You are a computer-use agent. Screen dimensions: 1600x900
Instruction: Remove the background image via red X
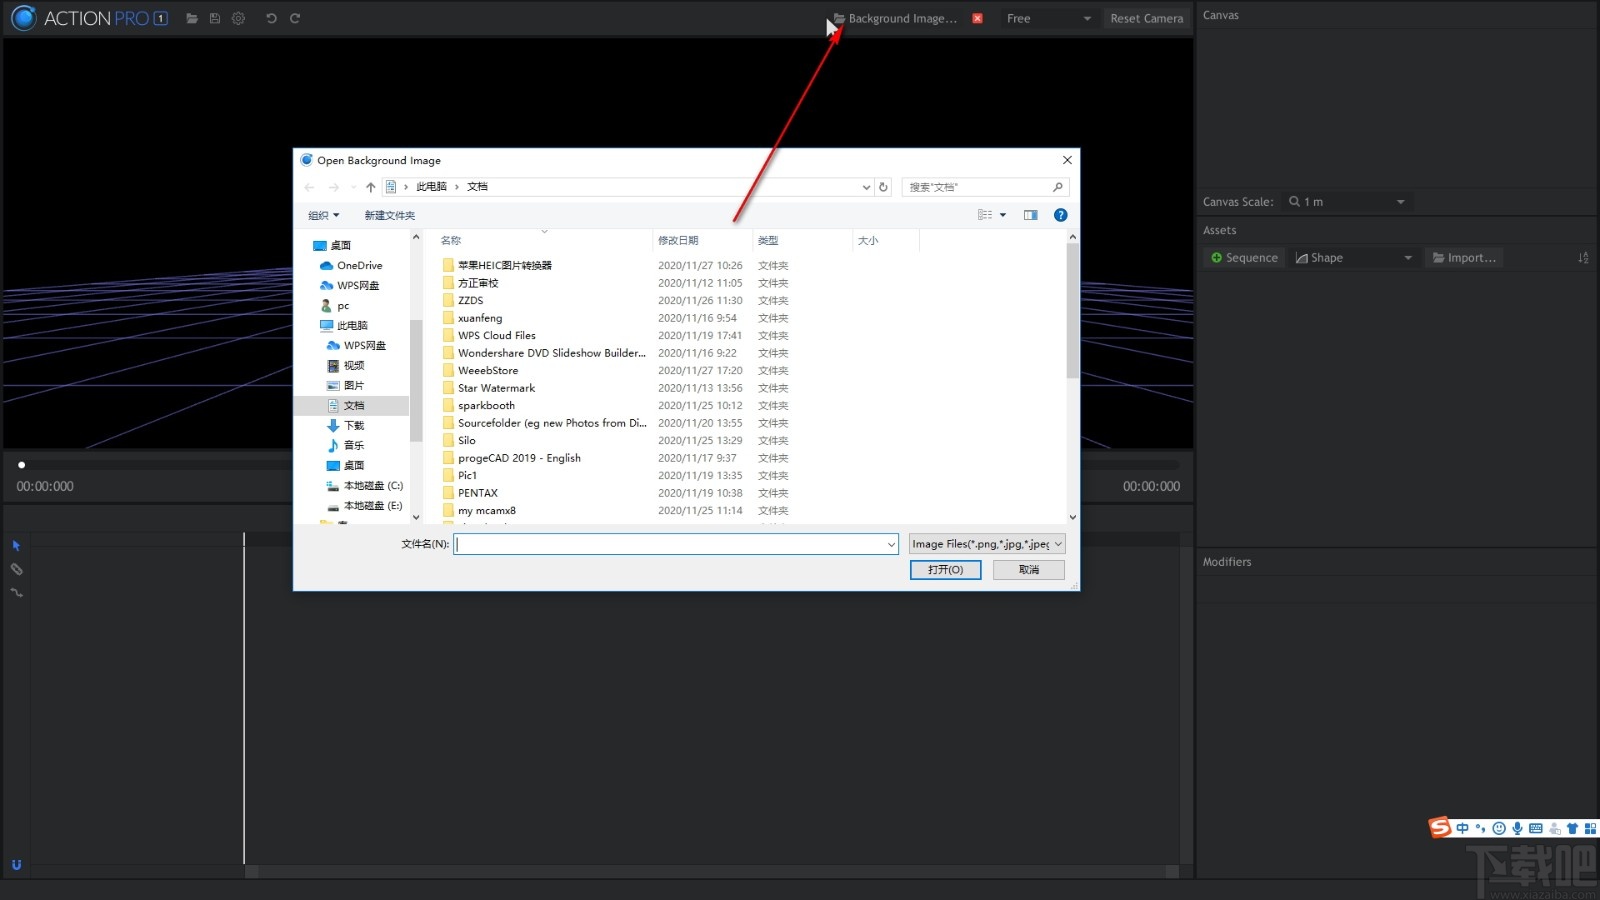coord(977,18)
